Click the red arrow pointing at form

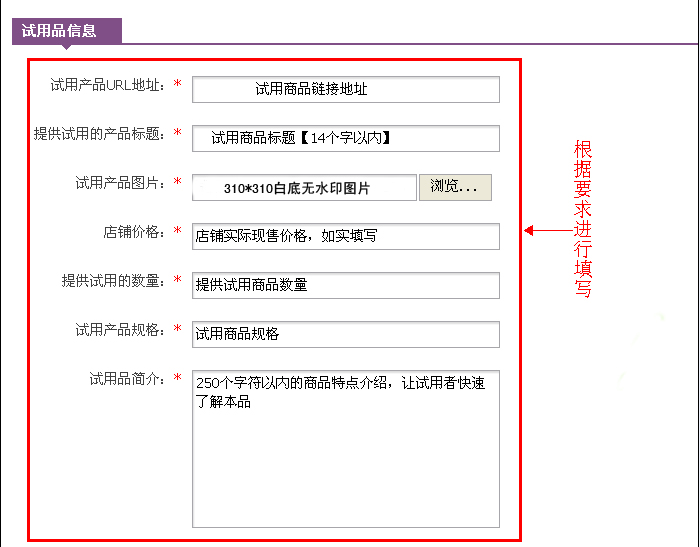pos(545,231)
